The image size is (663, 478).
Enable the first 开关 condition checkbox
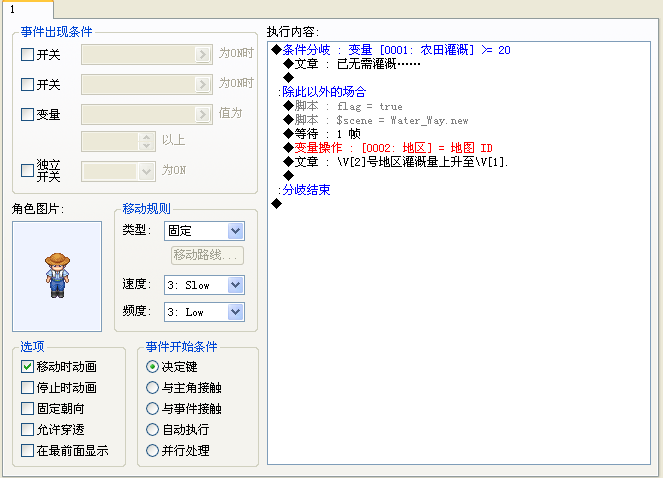[x=27, y=55]
